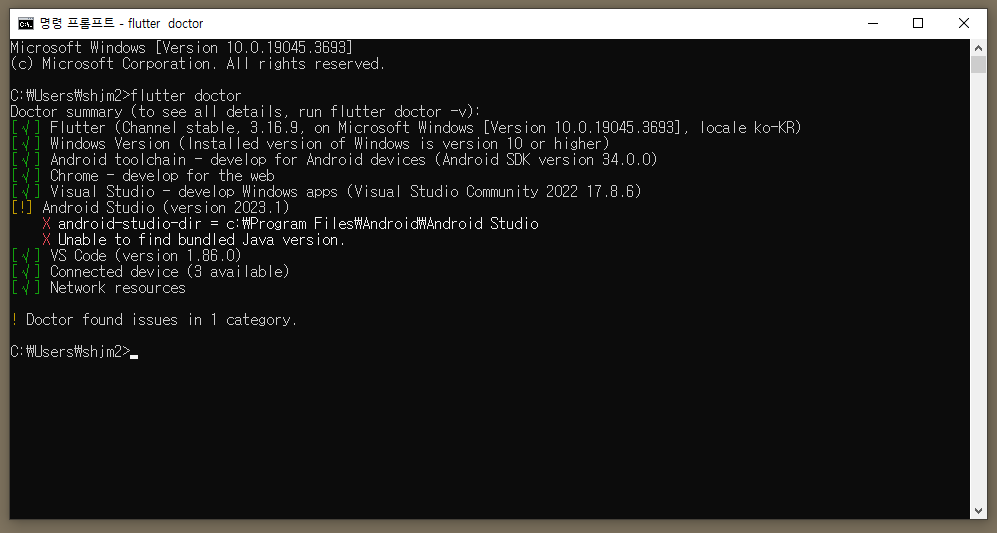This screenshot has height=533, width=997.
Task: Click the green check beside VS Code
Action: [x=26, y=255]
